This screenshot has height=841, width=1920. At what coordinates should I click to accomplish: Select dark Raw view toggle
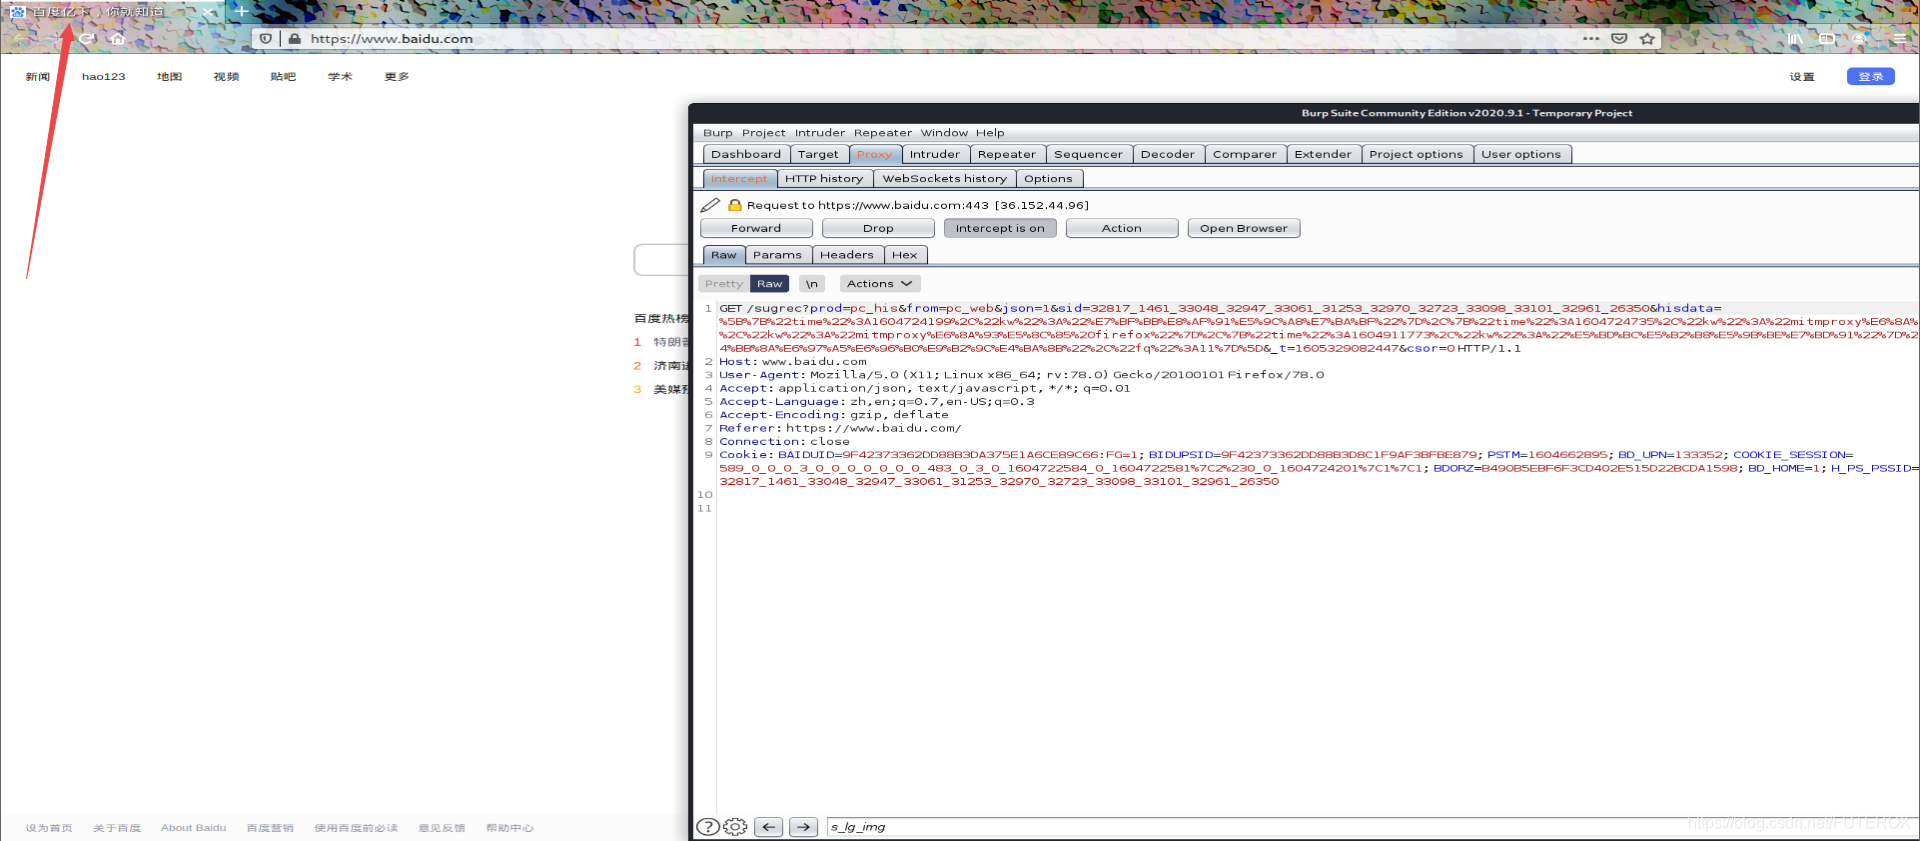(x=769, y=284)
